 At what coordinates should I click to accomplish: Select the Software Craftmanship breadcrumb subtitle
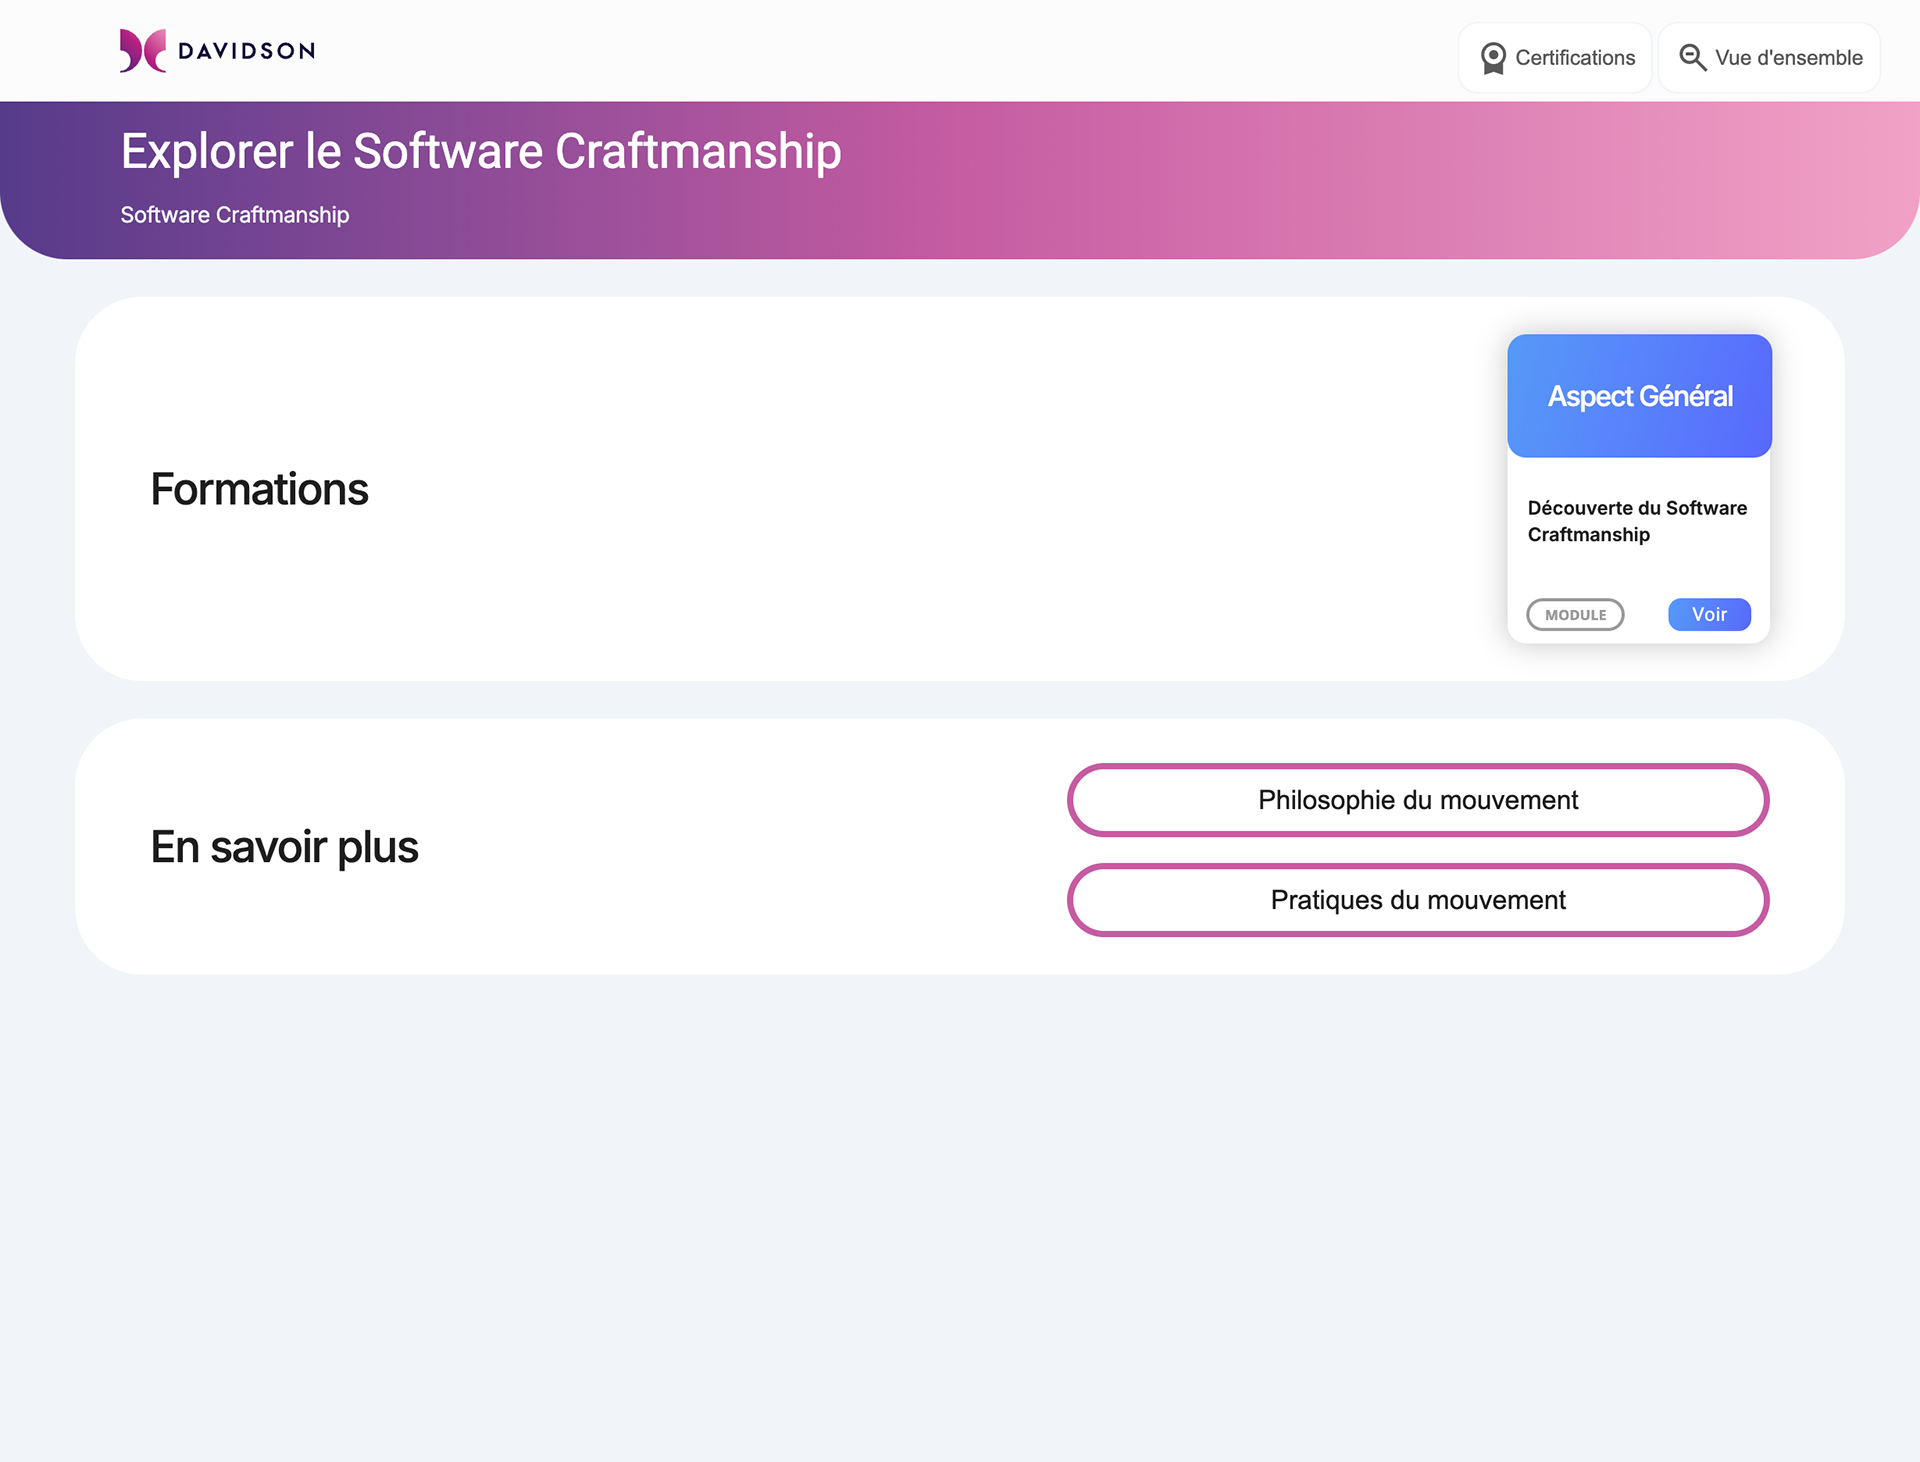(x=235, y=215)
